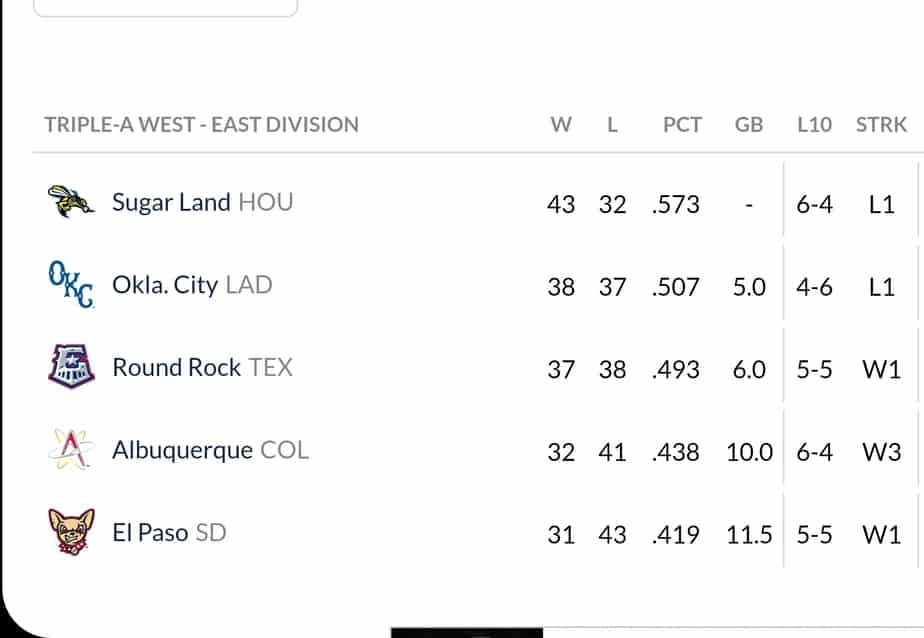
Task: Click the Triple-A West - East Division heading
Action: [202, 124]
